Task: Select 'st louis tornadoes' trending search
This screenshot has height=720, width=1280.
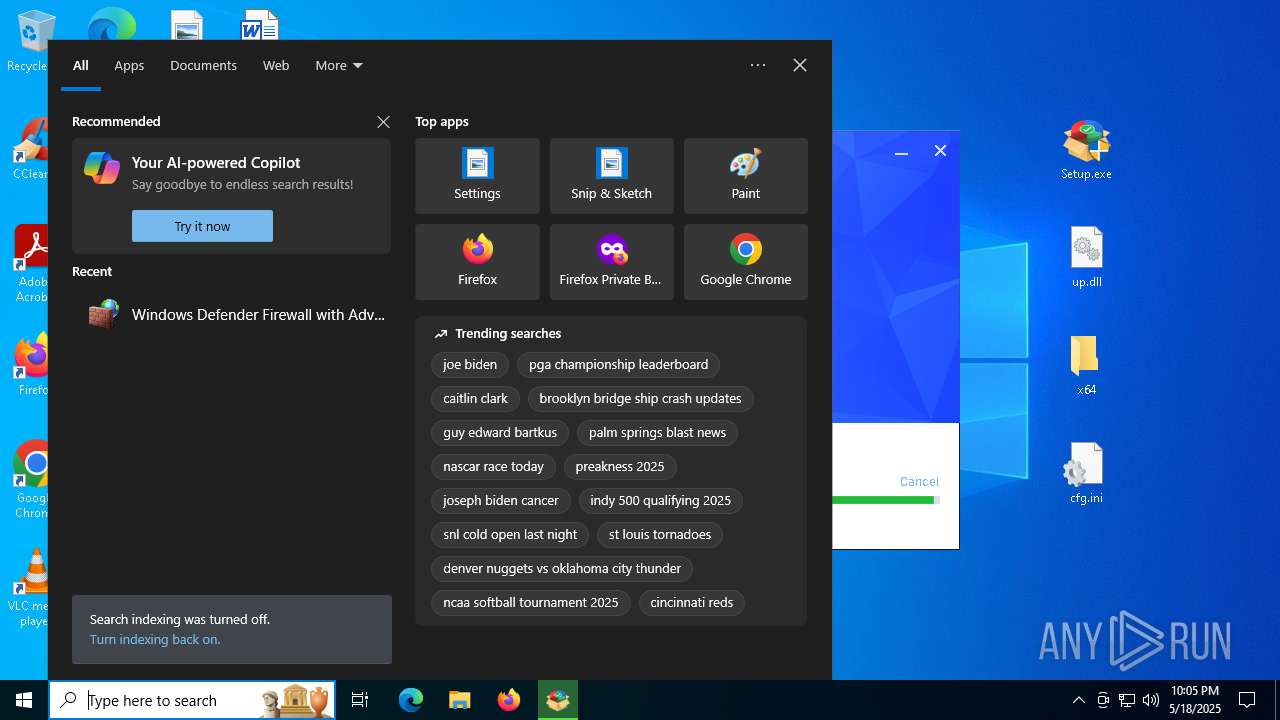Action: [x=660, y=535]
